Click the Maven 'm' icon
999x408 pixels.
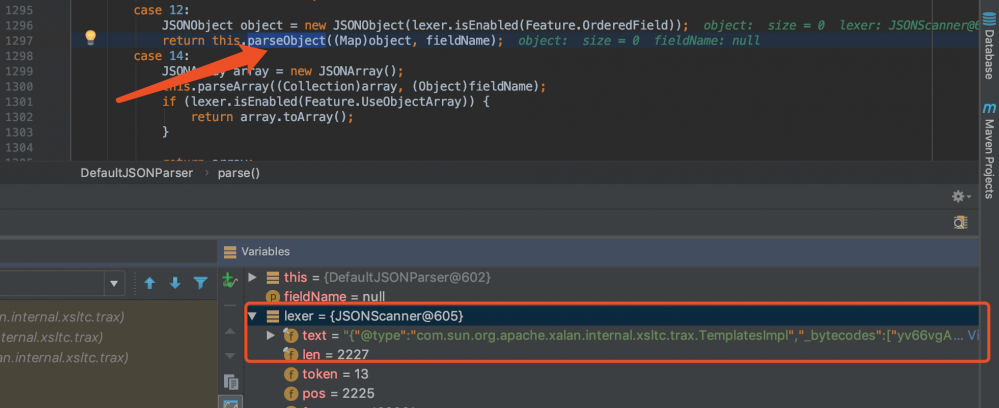989,108
